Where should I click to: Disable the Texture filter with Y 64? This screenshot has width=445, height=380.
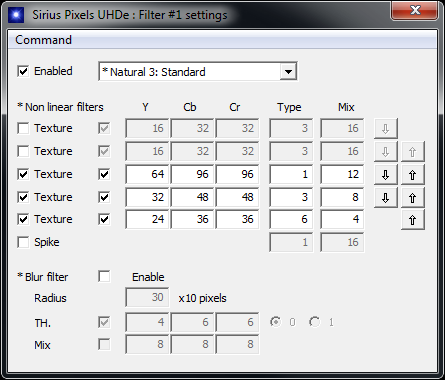tap(23, 174)
